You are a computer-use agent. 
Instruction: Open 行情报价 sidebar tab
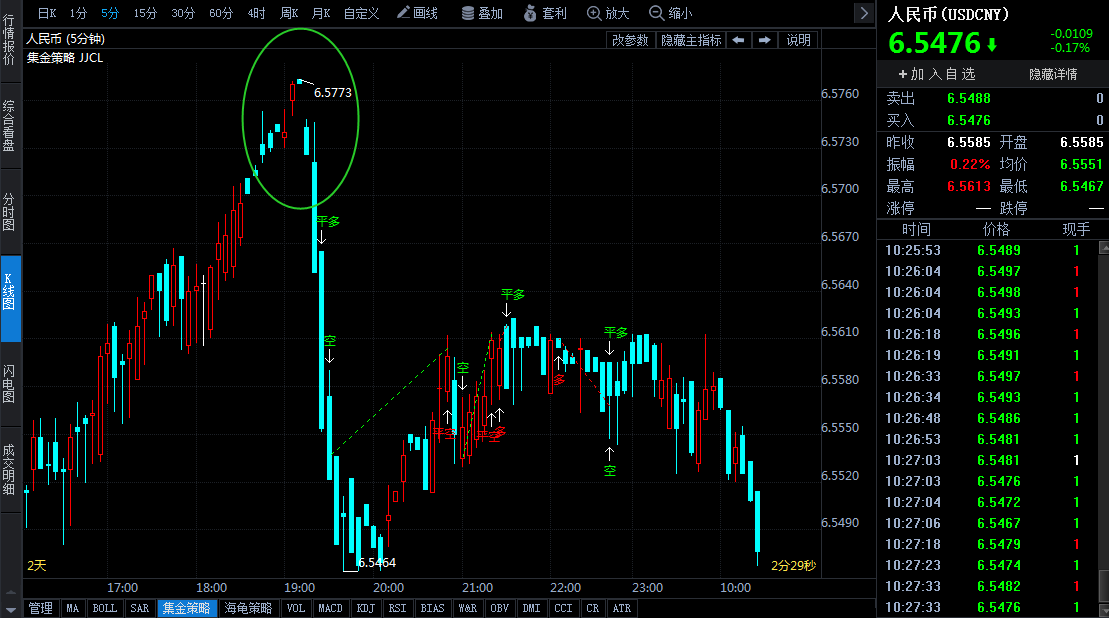[x=9, y=40]
